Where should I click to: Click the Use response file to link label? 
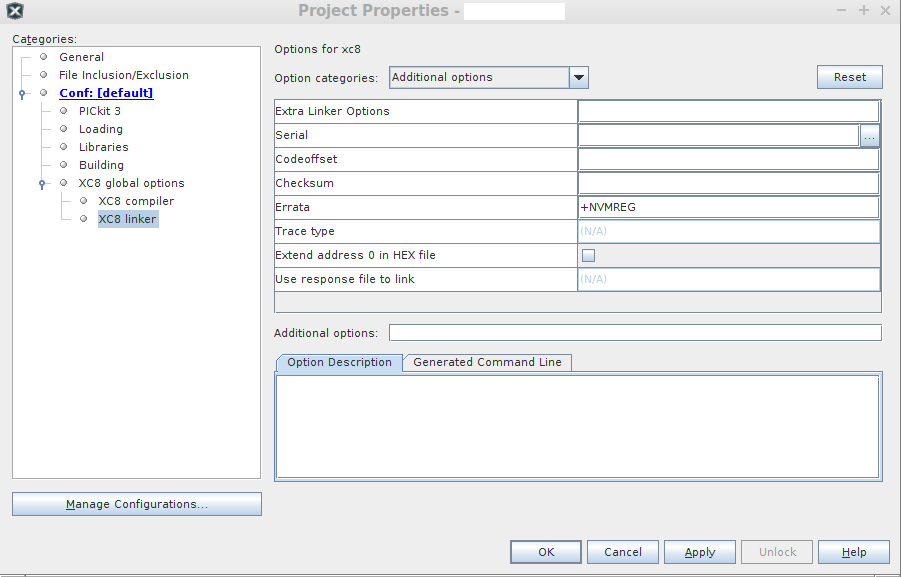tap(345, 279)
